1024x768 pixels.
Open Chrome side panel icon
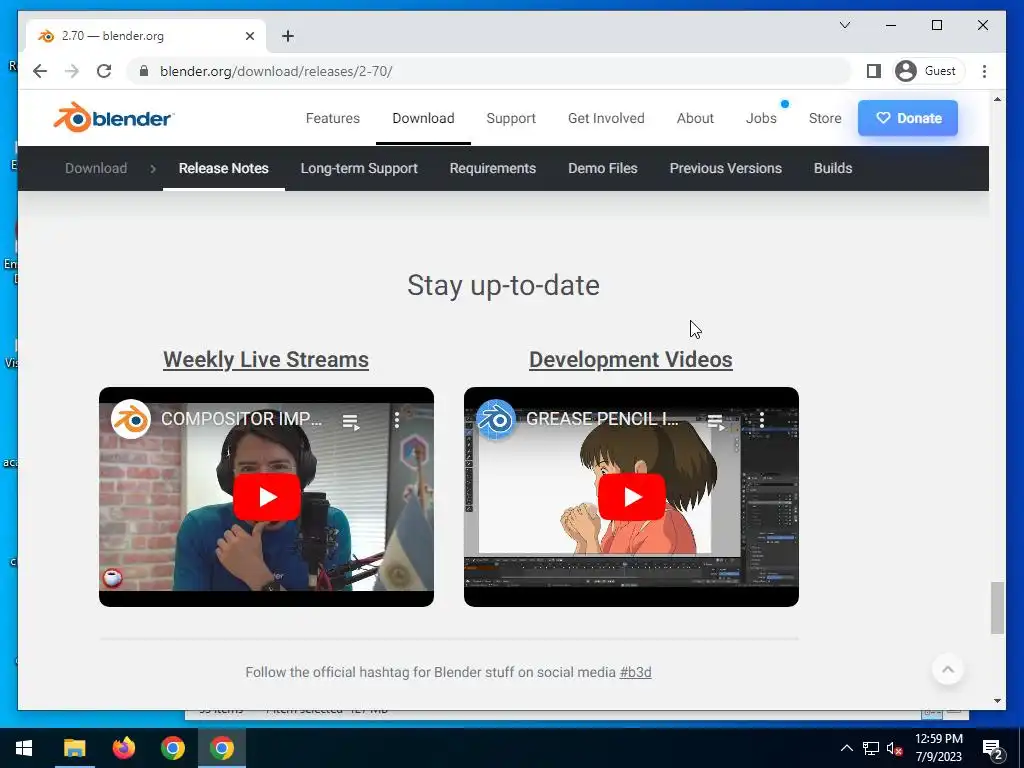(x=874, y=71)
